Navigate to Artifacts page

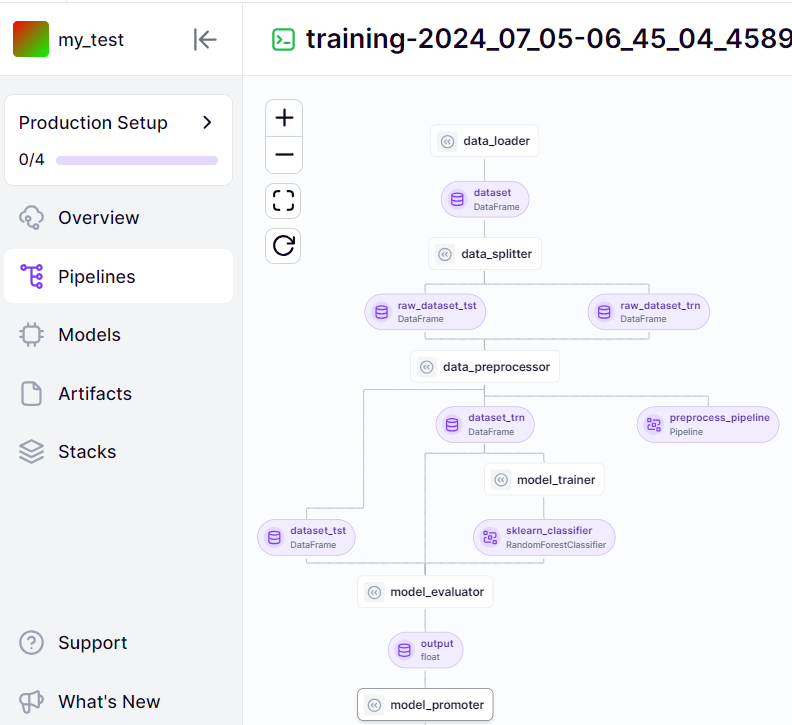coord(94,394)
